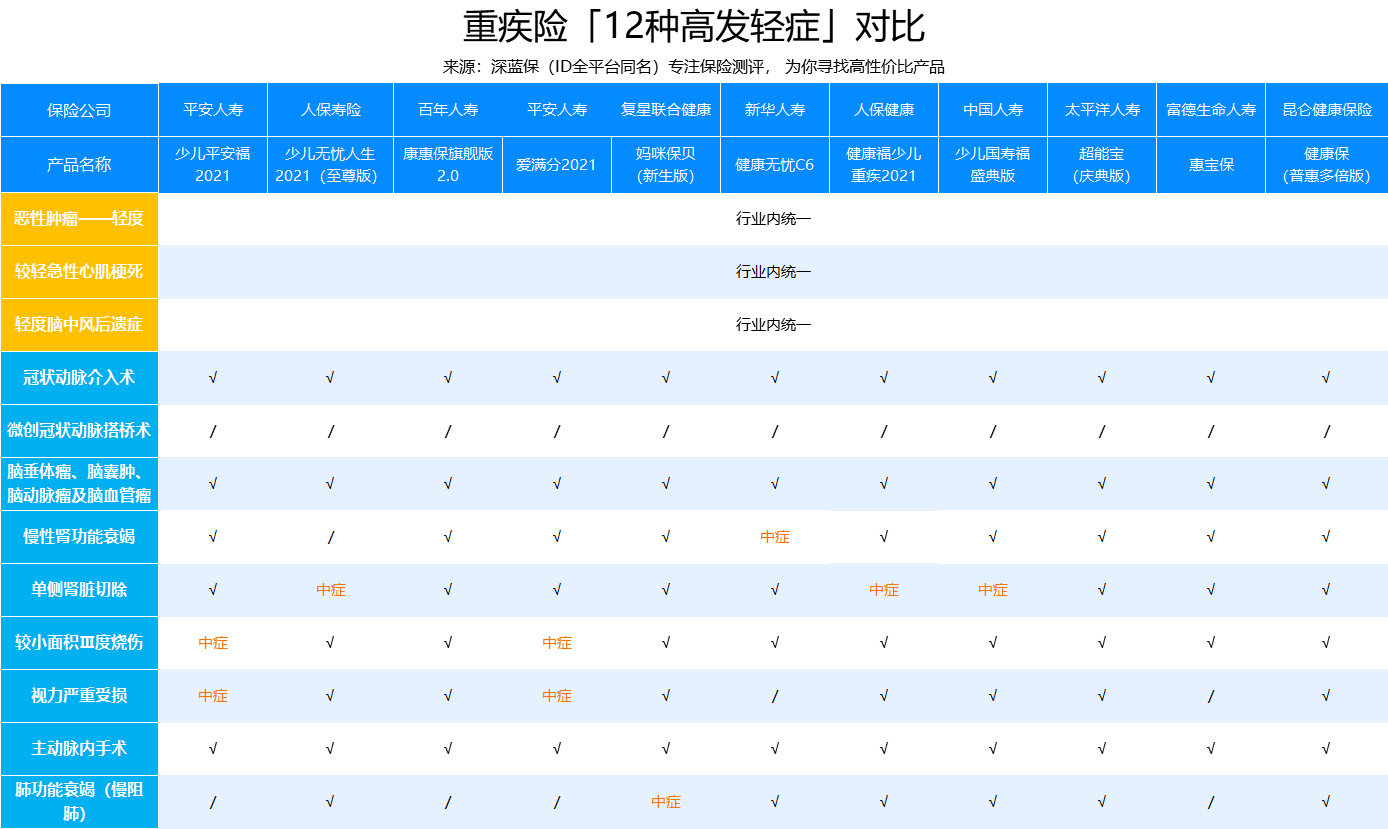Click 中症 in 肺功能衰竭 row under 复星联合健康
Screen dimensions: 1388x829
tap(666, 802)
